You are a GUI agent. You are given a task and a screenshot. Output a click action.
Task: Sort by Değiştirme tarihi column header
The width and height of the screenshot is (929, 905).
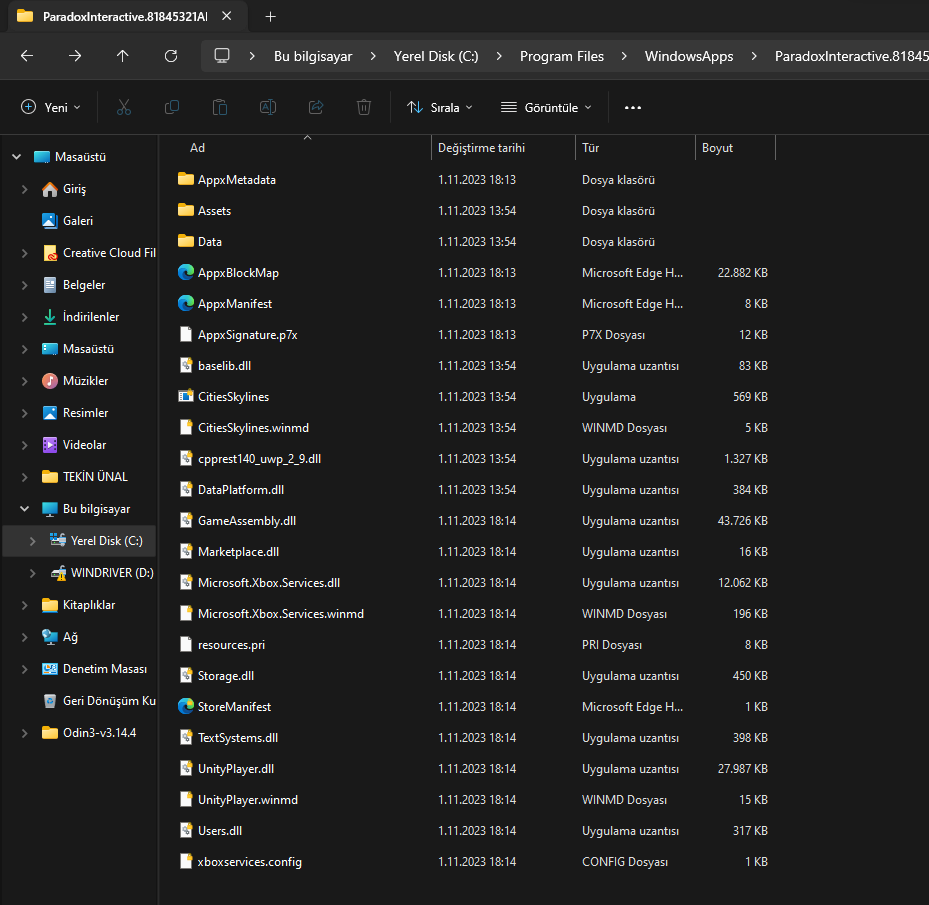coord(481,148)
